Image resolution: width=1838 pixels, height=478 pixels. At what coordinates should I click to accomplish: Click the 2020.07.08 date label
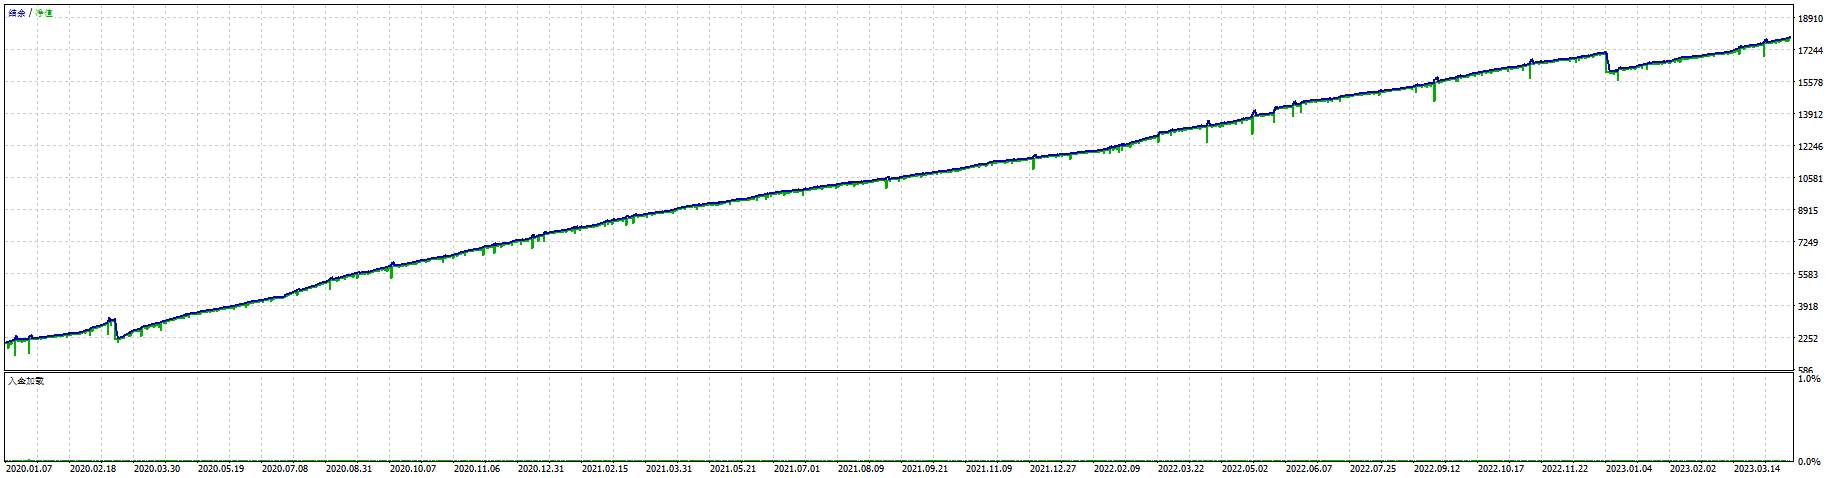point(285,468)
